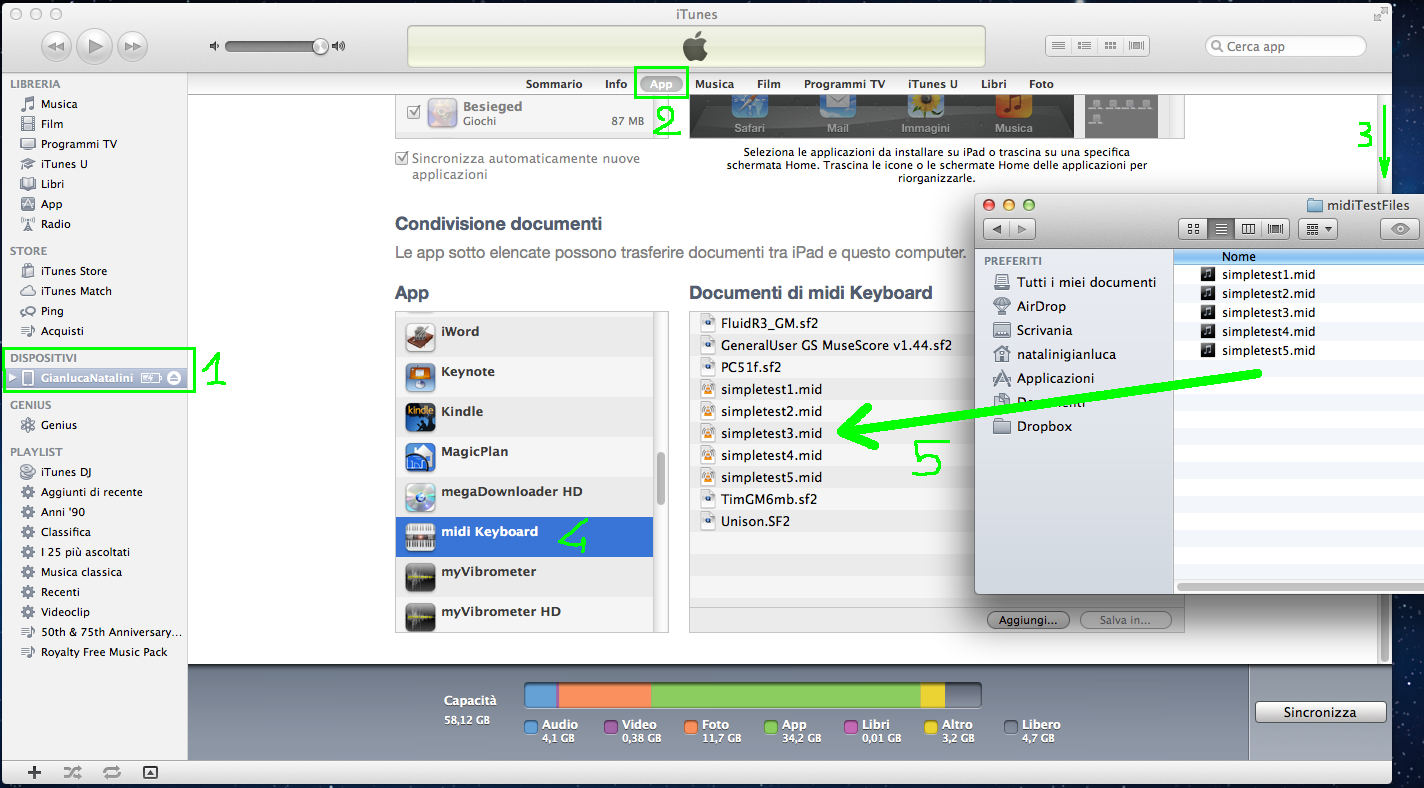Toggle Sincronizza automaticamente nuove applicazioni checkbox

402,158
